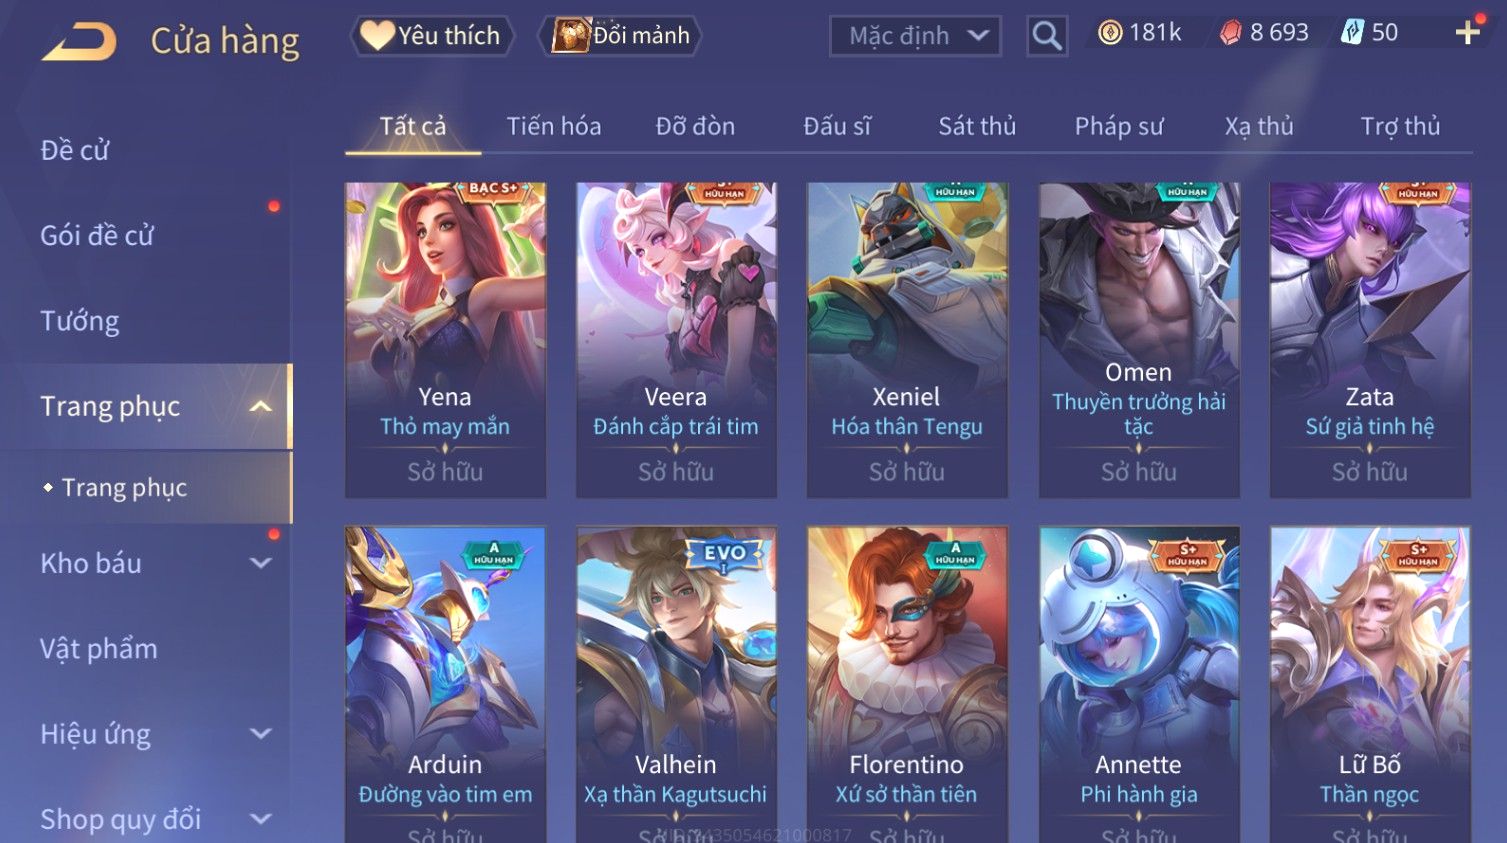
Task: Open the Mặc định sort dropdown
Action: click(915, 36)
